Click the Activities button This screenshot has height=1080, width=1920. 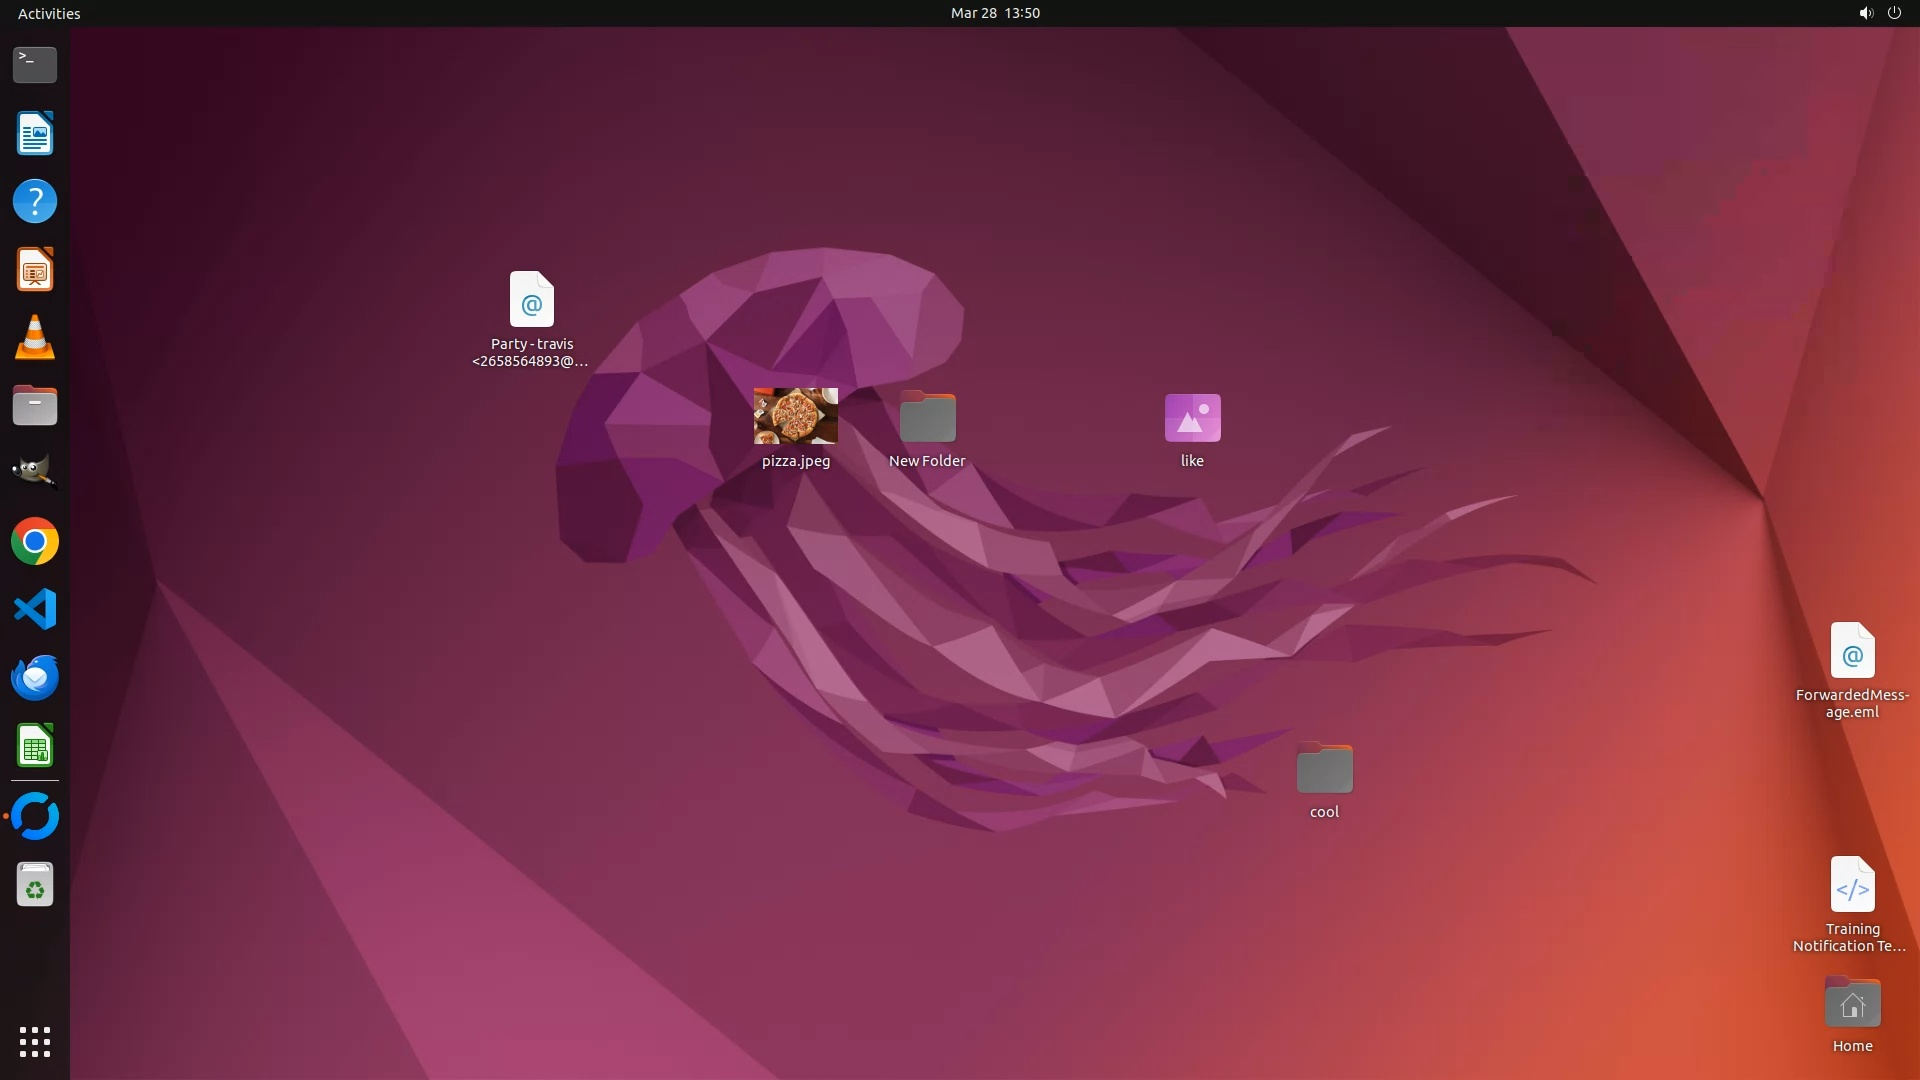[x=49, y=13]
